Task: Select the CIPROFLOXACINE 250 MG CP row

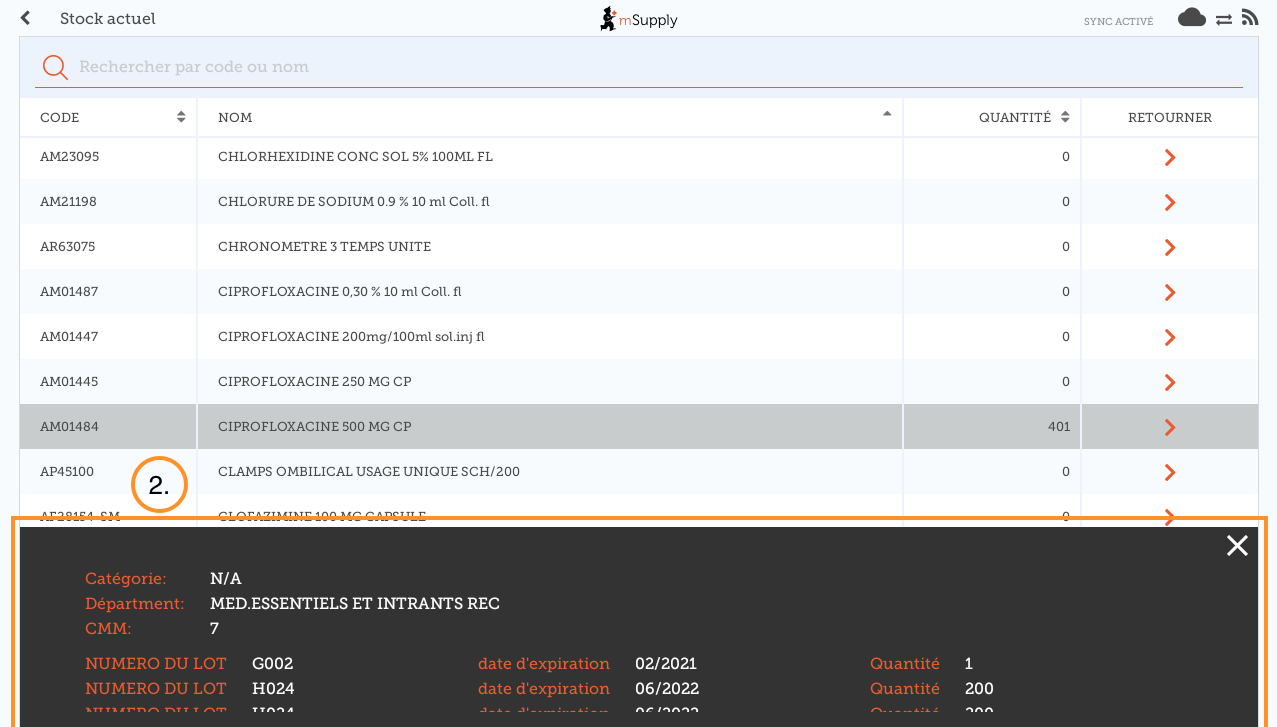Action: pyautogui.click(x=550, y=382)
